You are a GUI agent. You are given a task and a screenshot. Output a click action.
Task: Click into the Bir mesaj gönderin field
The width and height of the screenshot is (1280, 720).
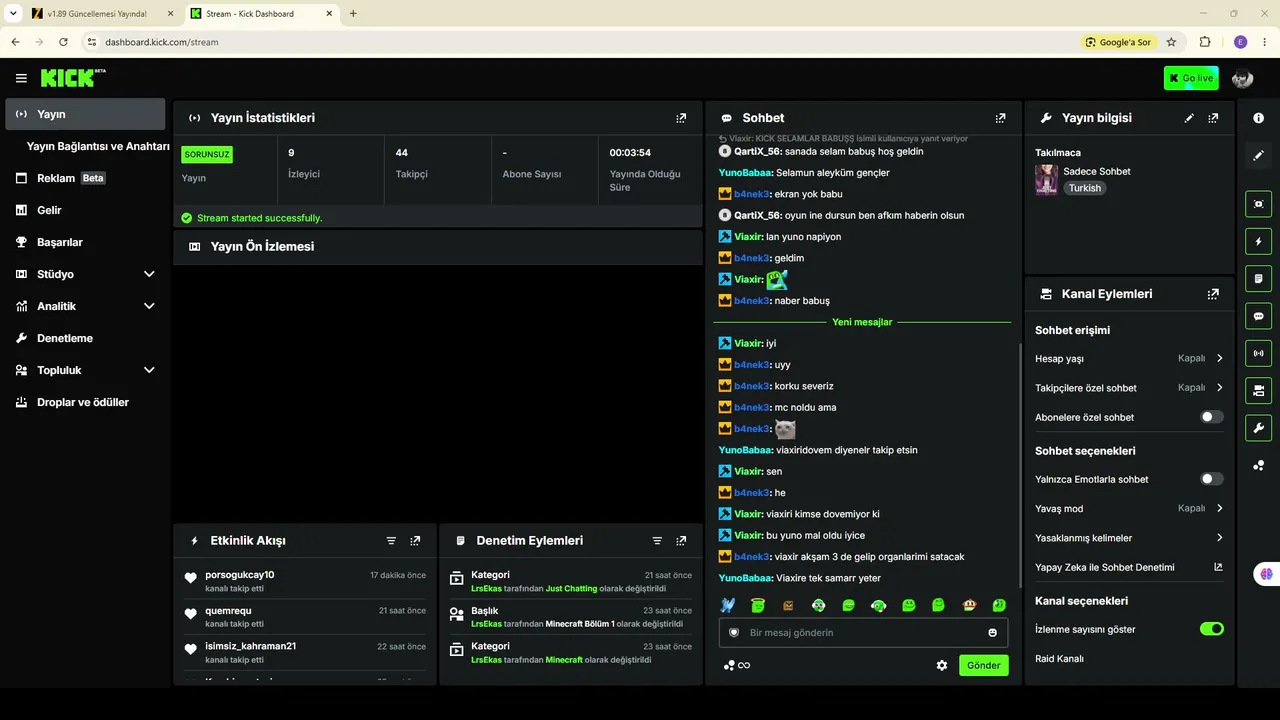863,633
